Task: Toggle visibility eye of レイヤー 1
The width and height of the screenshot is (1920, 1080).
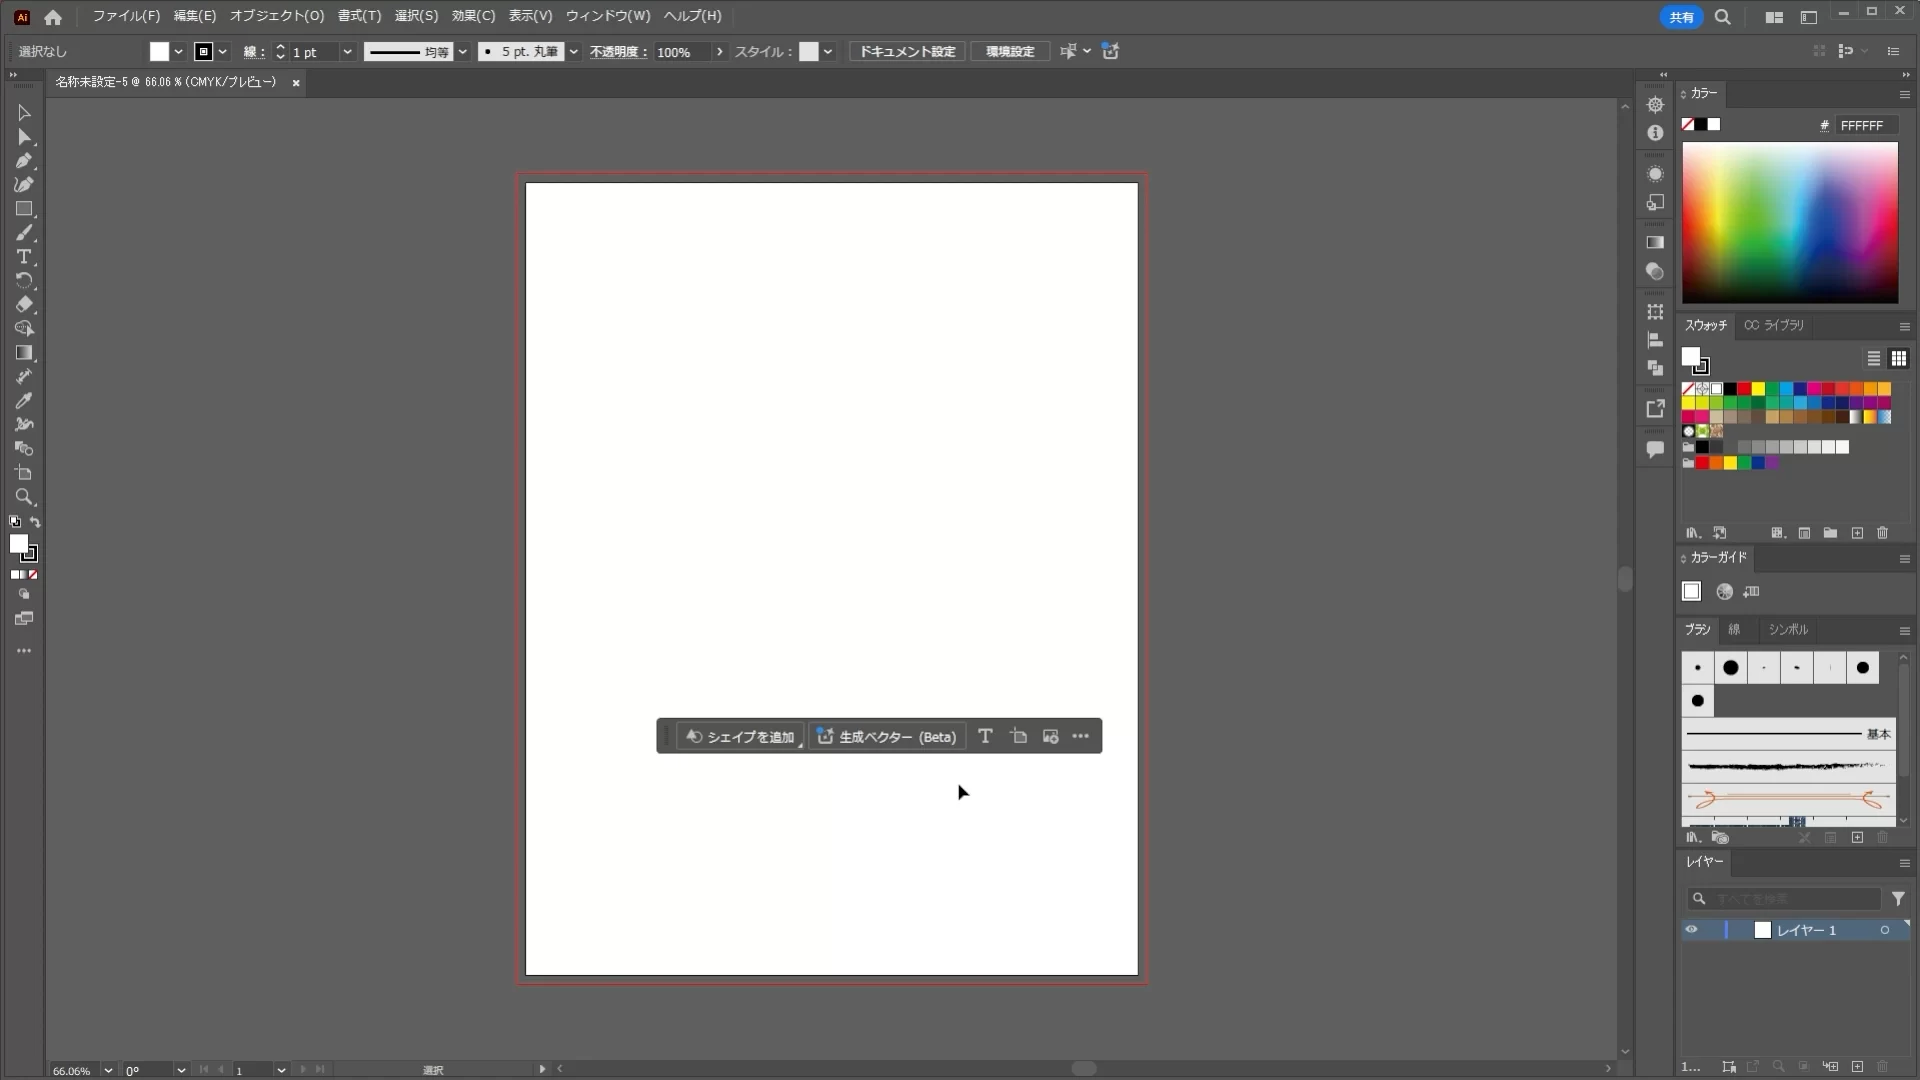Action: click(1691, 930)
